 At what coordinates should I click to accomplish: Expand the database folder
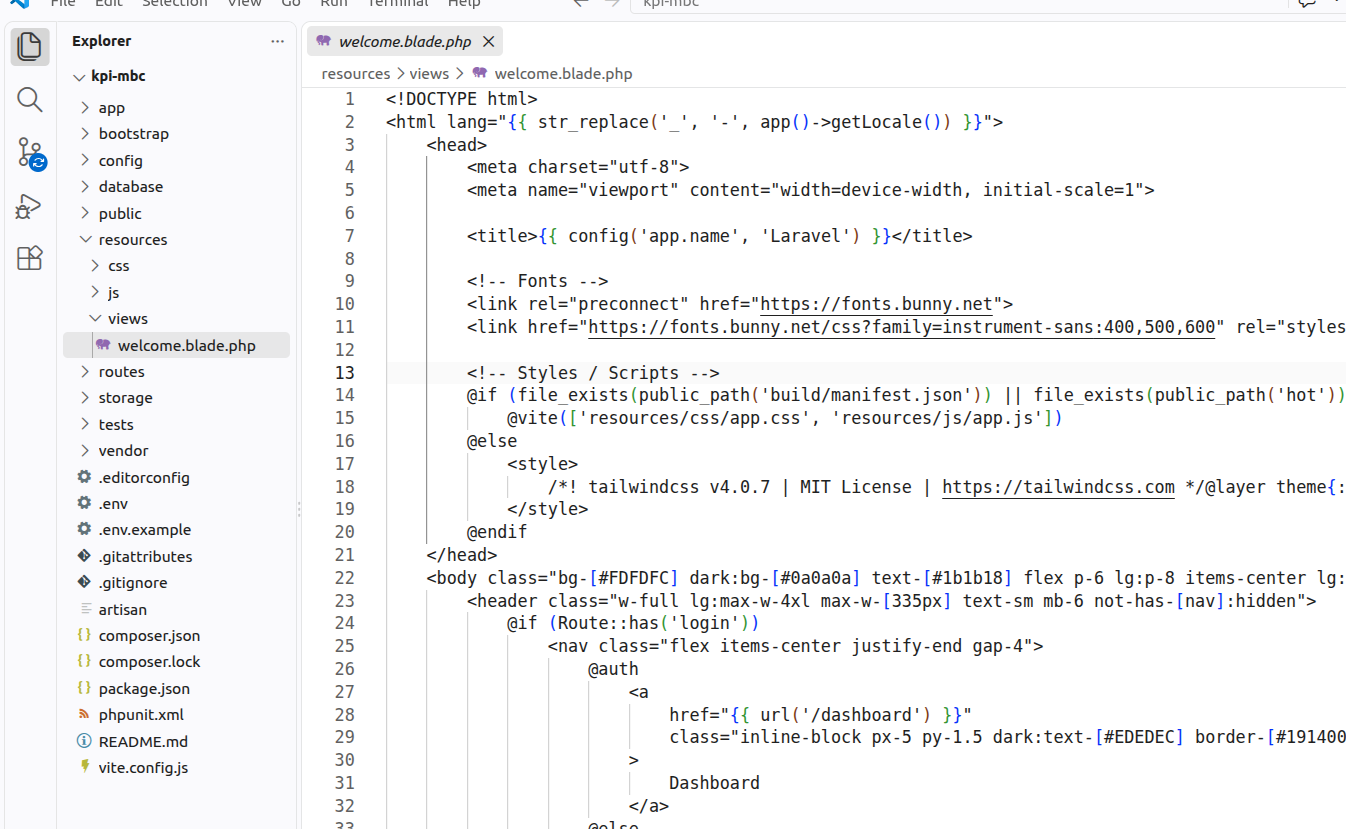point(86,187)
